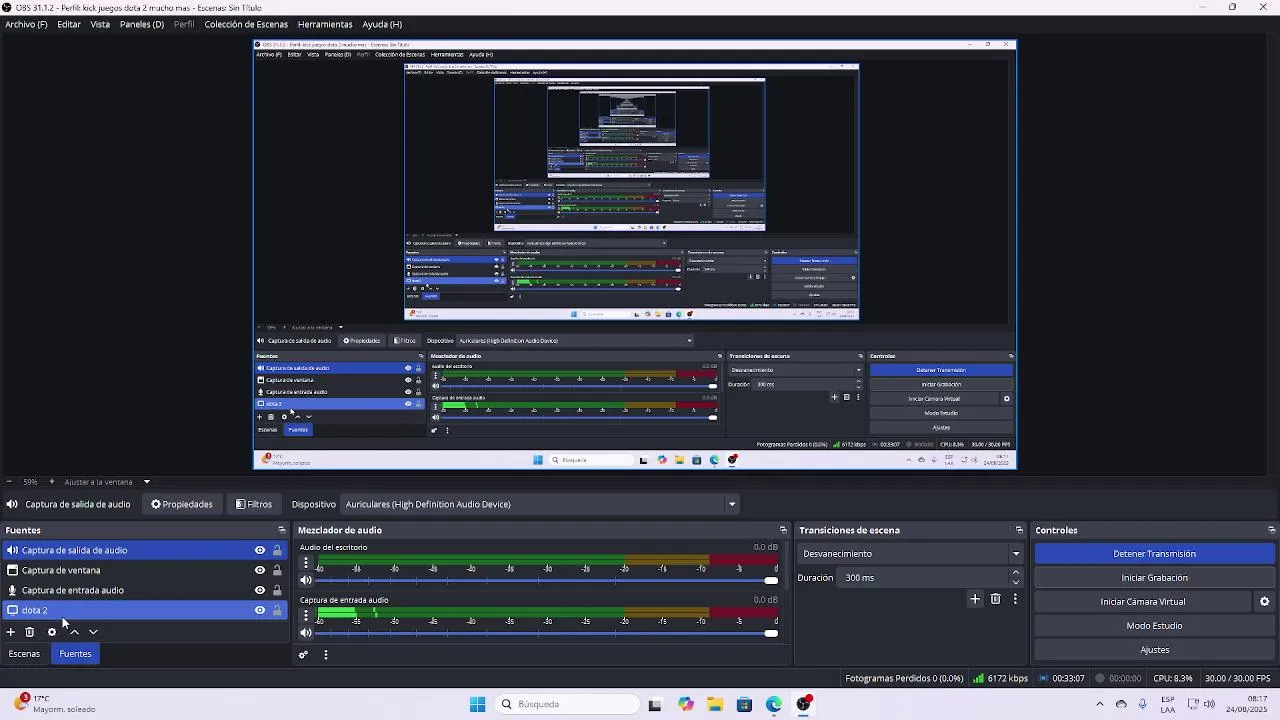Open audio mixer options menu dots
The height and width of the screenshot is (720, 1280).
tap(326, 655)
